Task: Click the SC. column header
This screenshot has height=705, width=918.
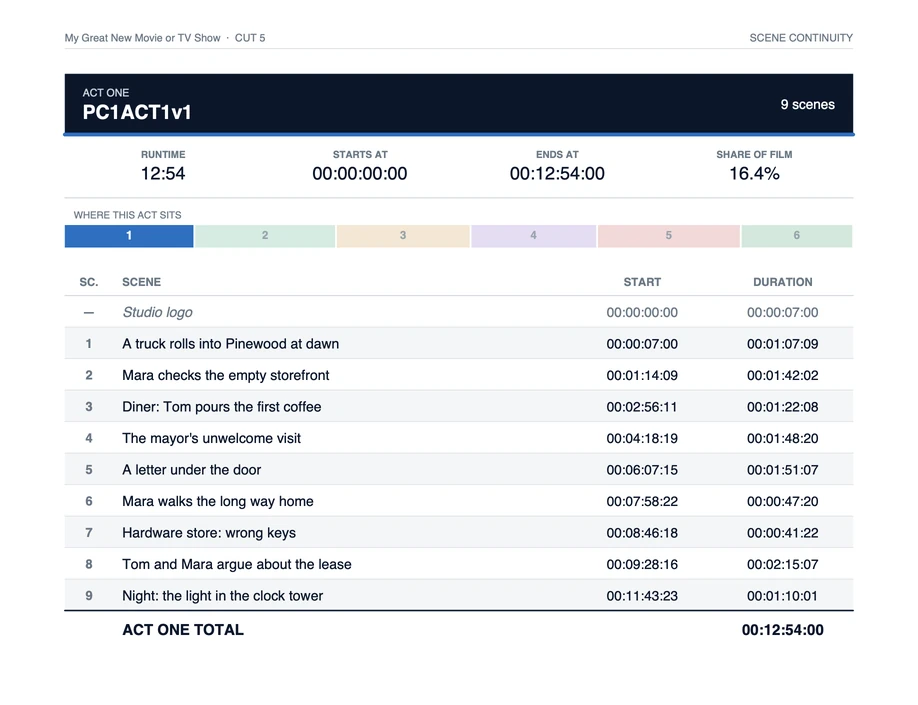Action: click(x=89, y=282)
